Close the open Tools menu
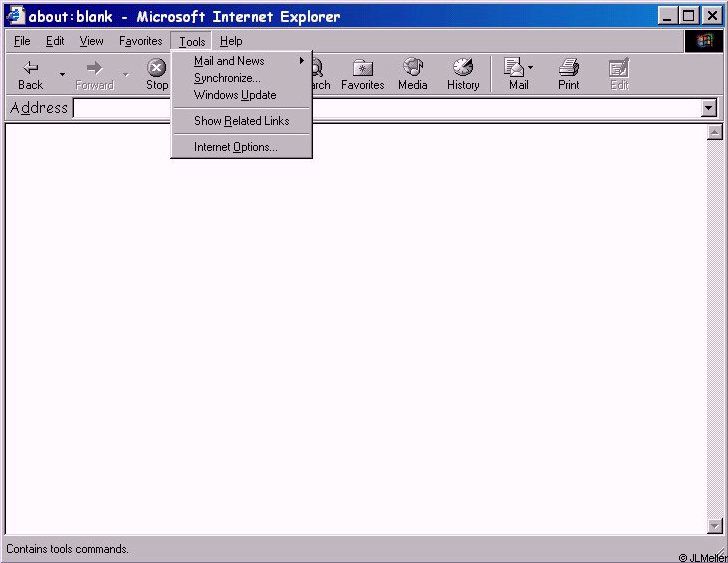728x563 pixels. click(x=192, y=41)
